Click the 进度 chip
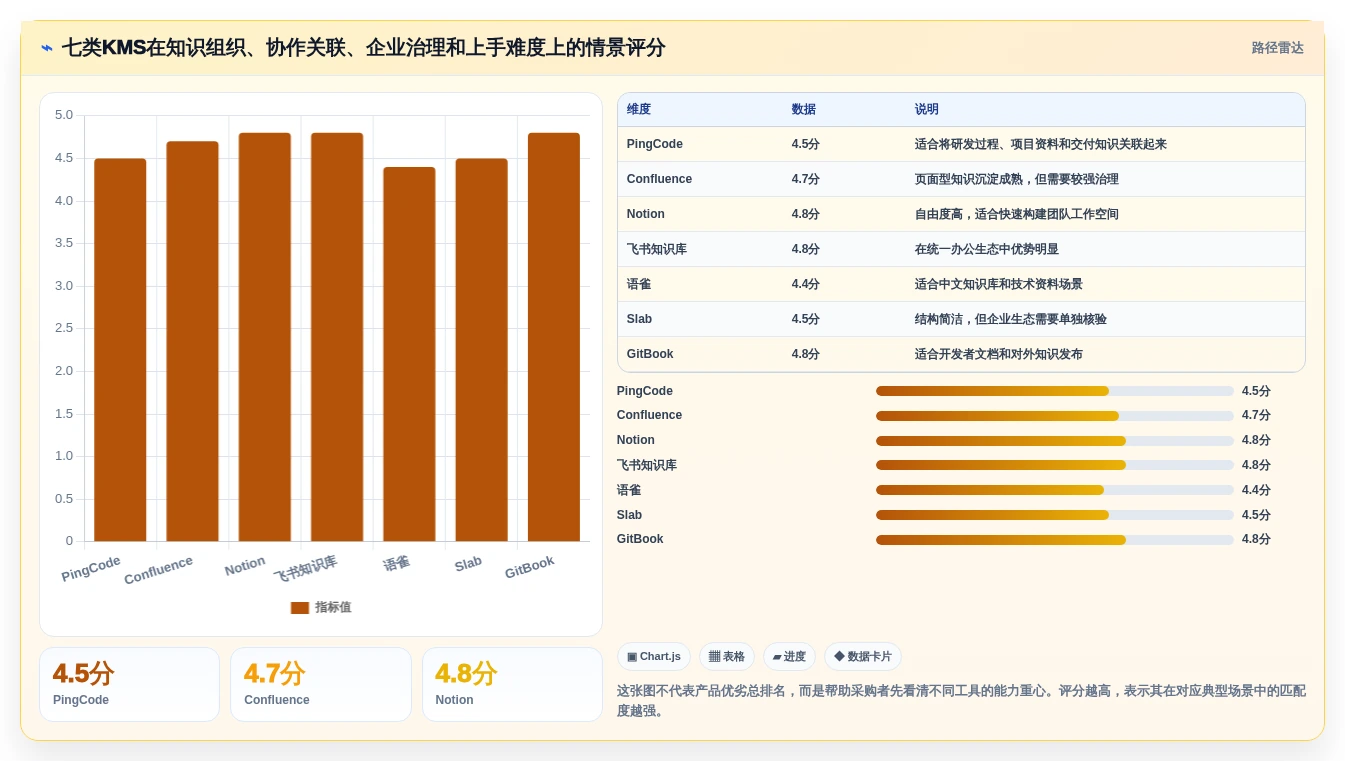The height and width of the screenshot is (761, 1345). (x=790, y=657)
